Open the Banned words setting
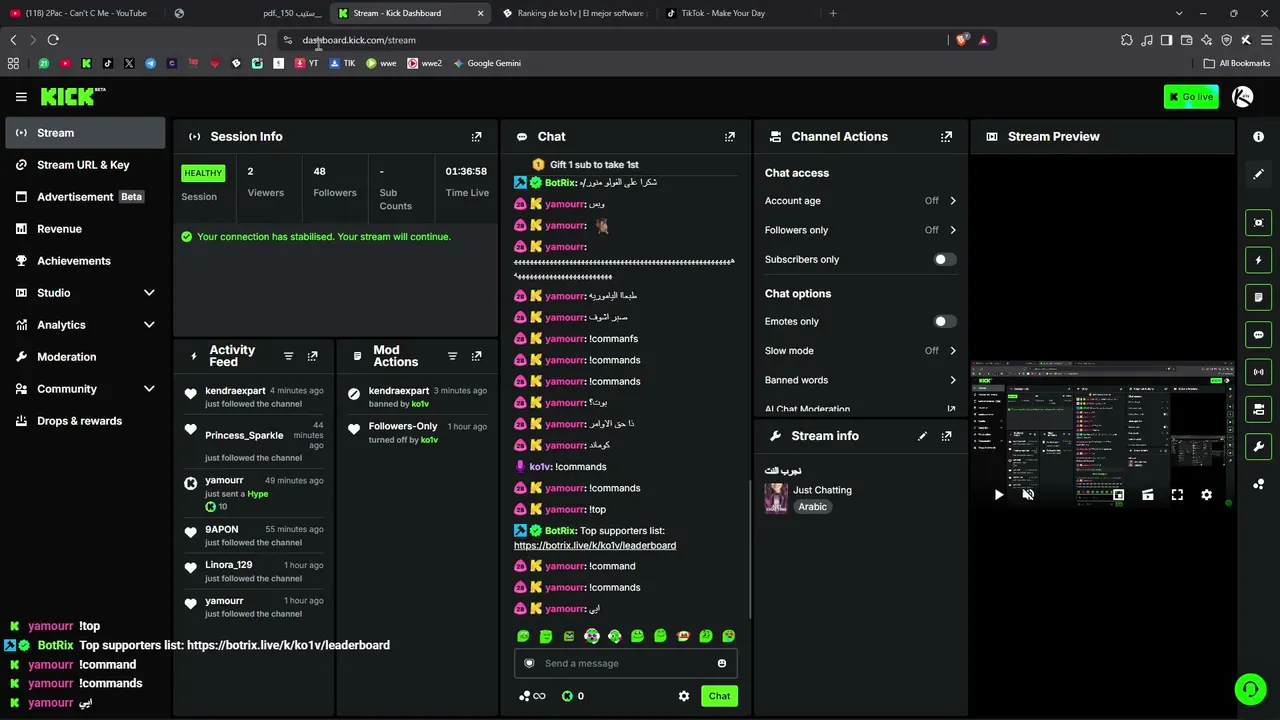 (x=860, y=380)
